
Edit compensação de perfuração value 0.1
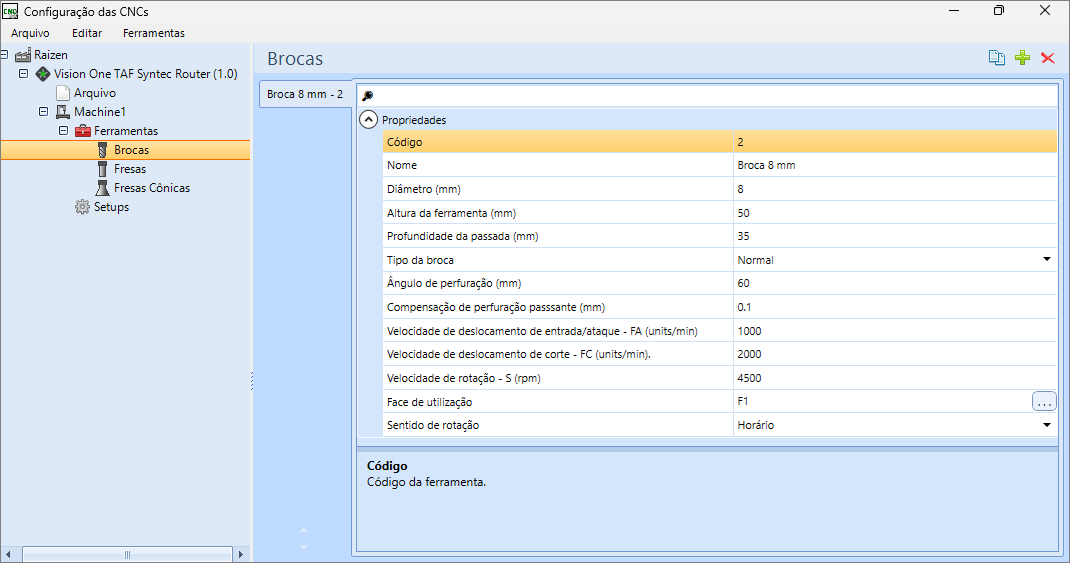(x=895, y=307)
